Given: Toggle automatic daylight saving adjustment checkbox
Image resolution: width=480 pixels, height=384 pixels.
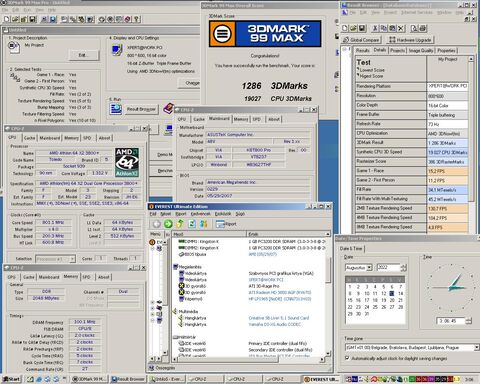Looking at the screenshot, I should 347,358.
